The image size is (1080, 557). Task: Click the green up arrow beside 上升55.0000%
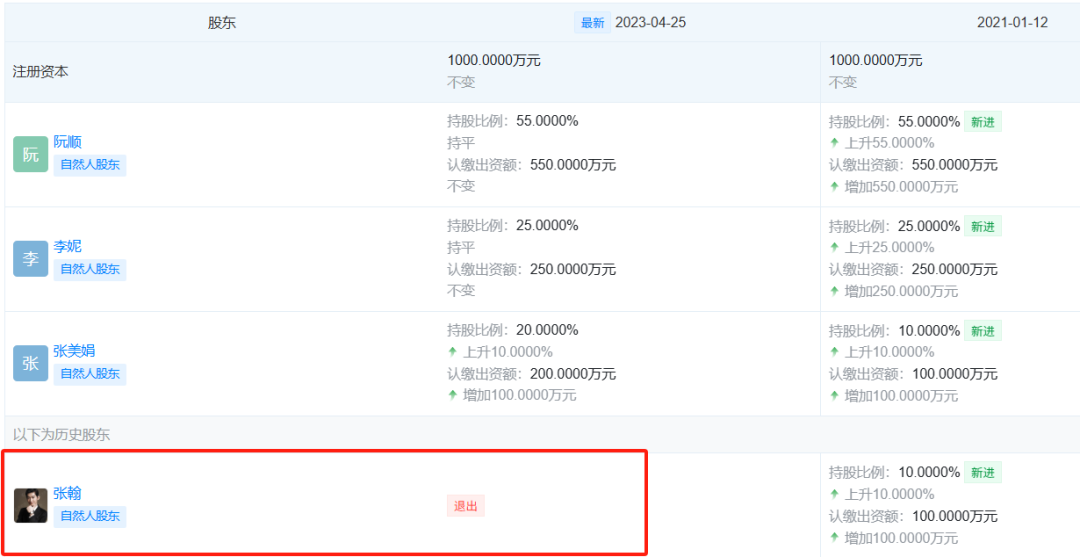[835, 143]
